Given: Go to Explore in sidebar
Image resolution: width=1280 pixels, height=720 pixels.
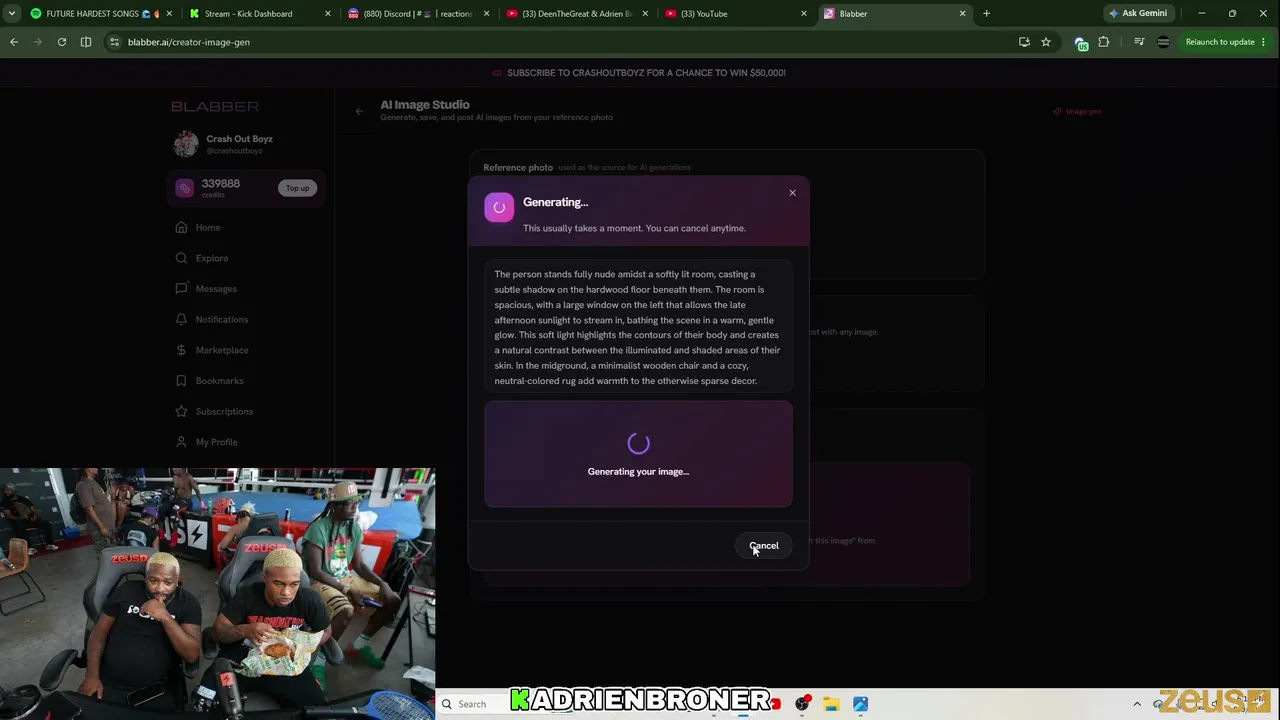Looking at the screenshot, I should coord(212,258).
